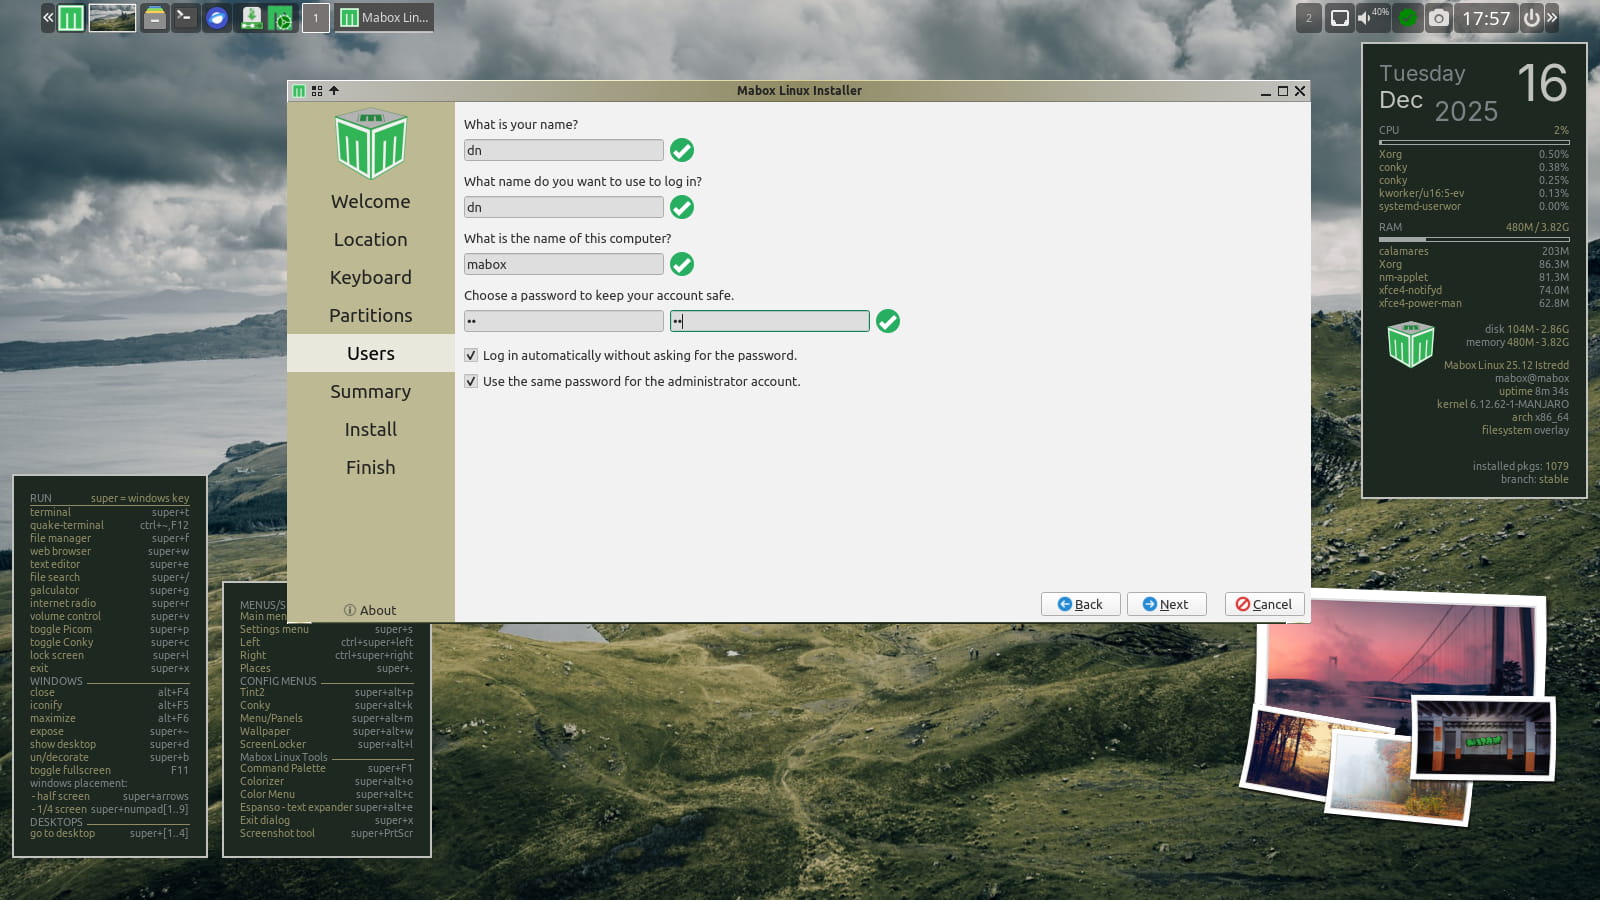Click the network connection tray icon
The image size is (1600, 900).
pyautogui.click(x=1339, y=18)
